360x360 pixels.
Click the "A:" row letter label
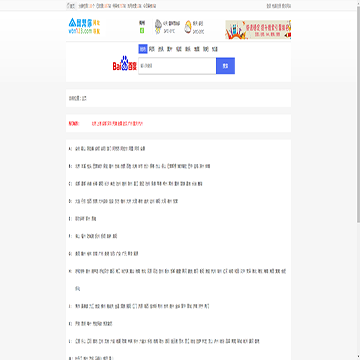70,149
